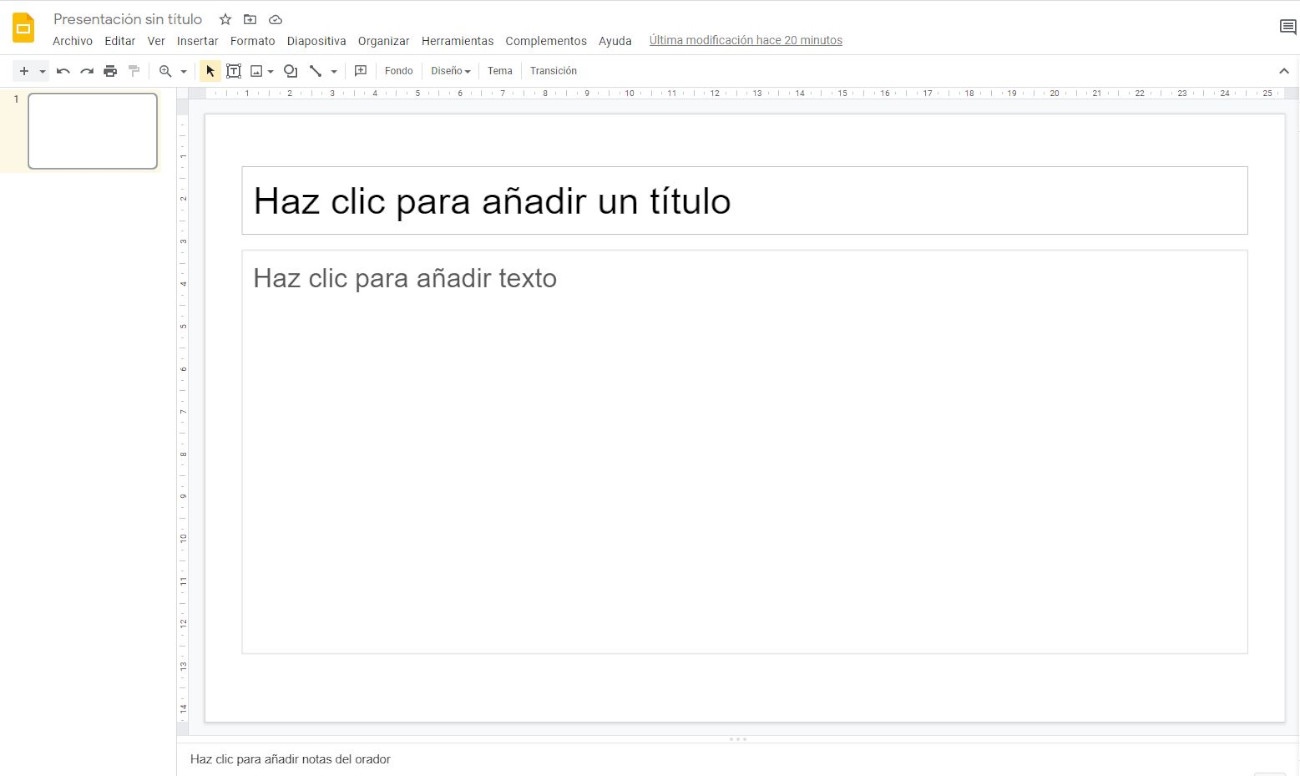Image resolution: width=1300 pixels, height=776 pixels.
Task: Click the body text placeholder
Action: coord(744,452)
